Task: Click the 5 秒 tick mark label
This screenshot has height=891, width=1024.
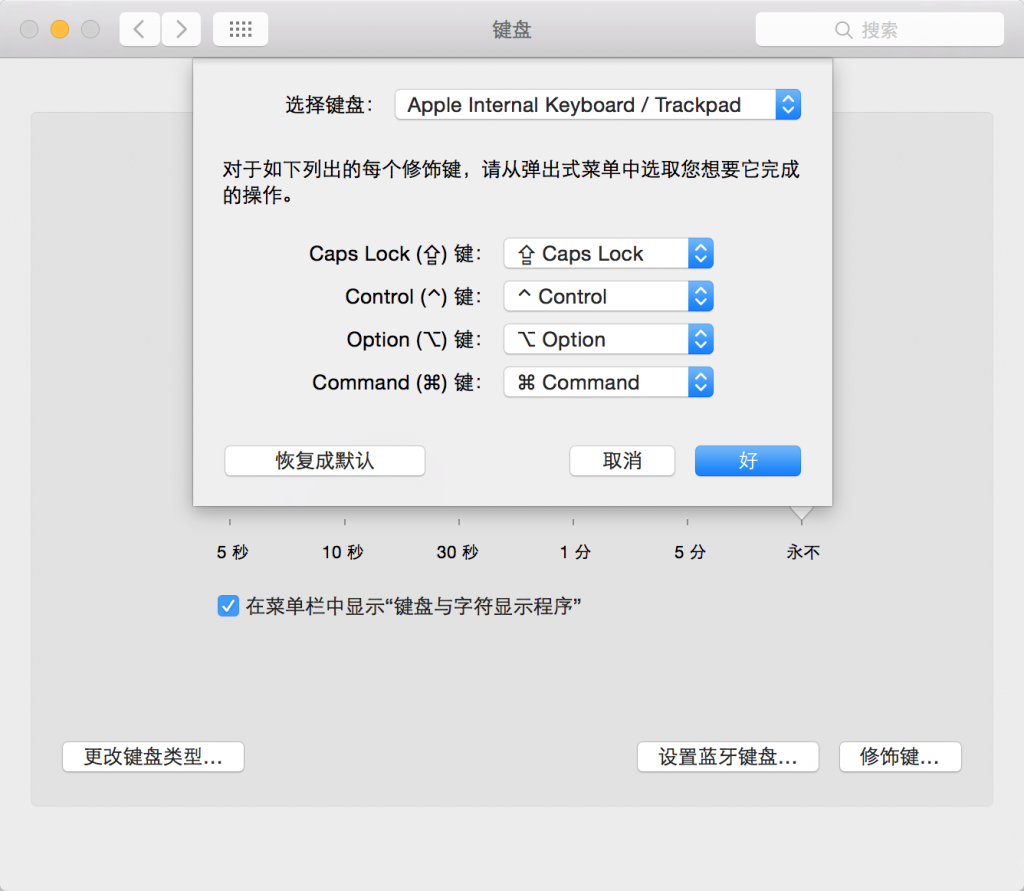Action: (232, 551)
